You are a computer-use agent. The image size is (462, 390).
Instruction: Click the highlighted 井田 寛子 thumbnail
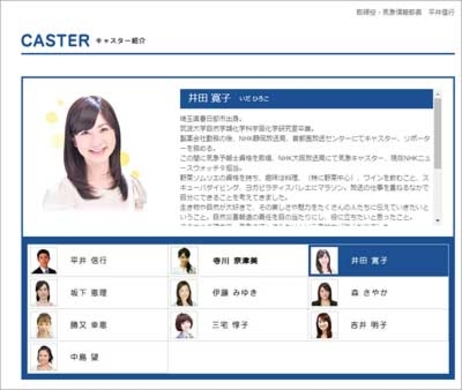click(x=324, y=261)
